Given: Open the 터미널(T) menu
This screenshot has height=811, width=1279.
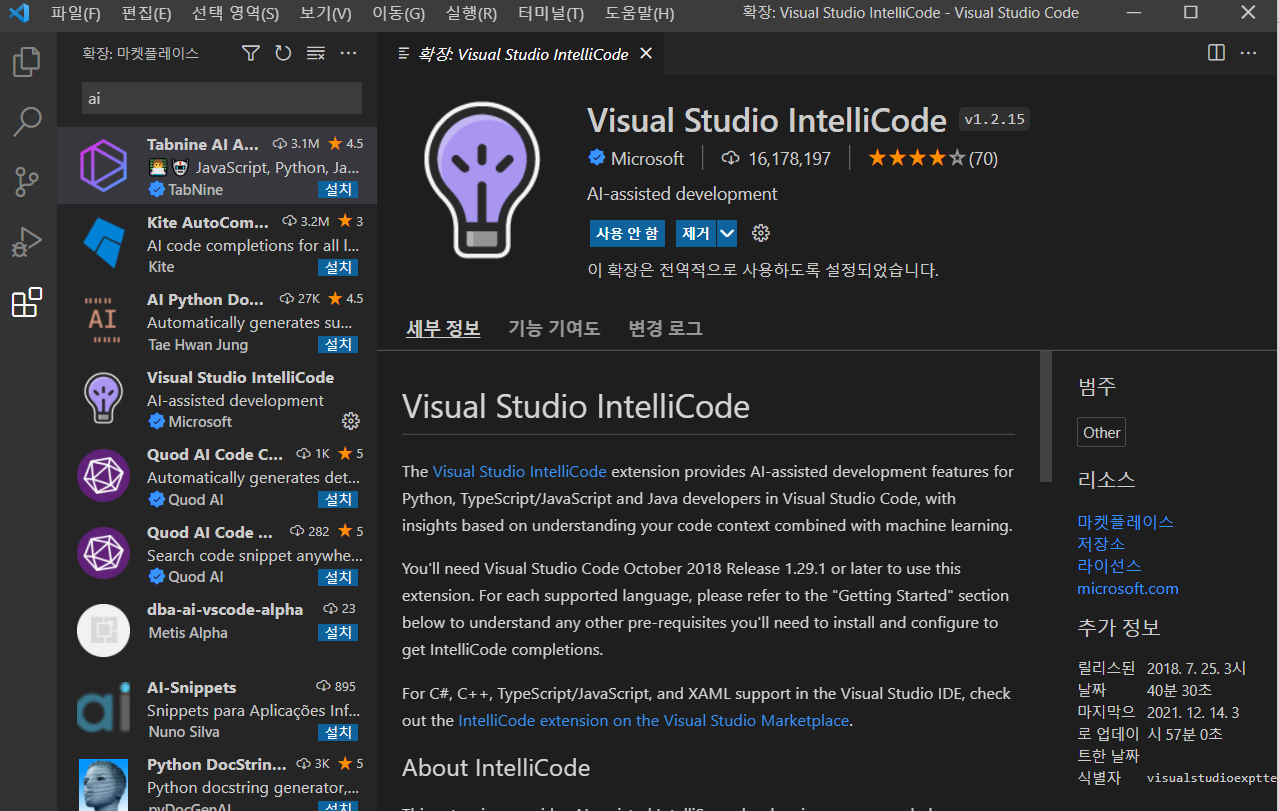Looking at the screenshot, I should [x=551, y=13].
